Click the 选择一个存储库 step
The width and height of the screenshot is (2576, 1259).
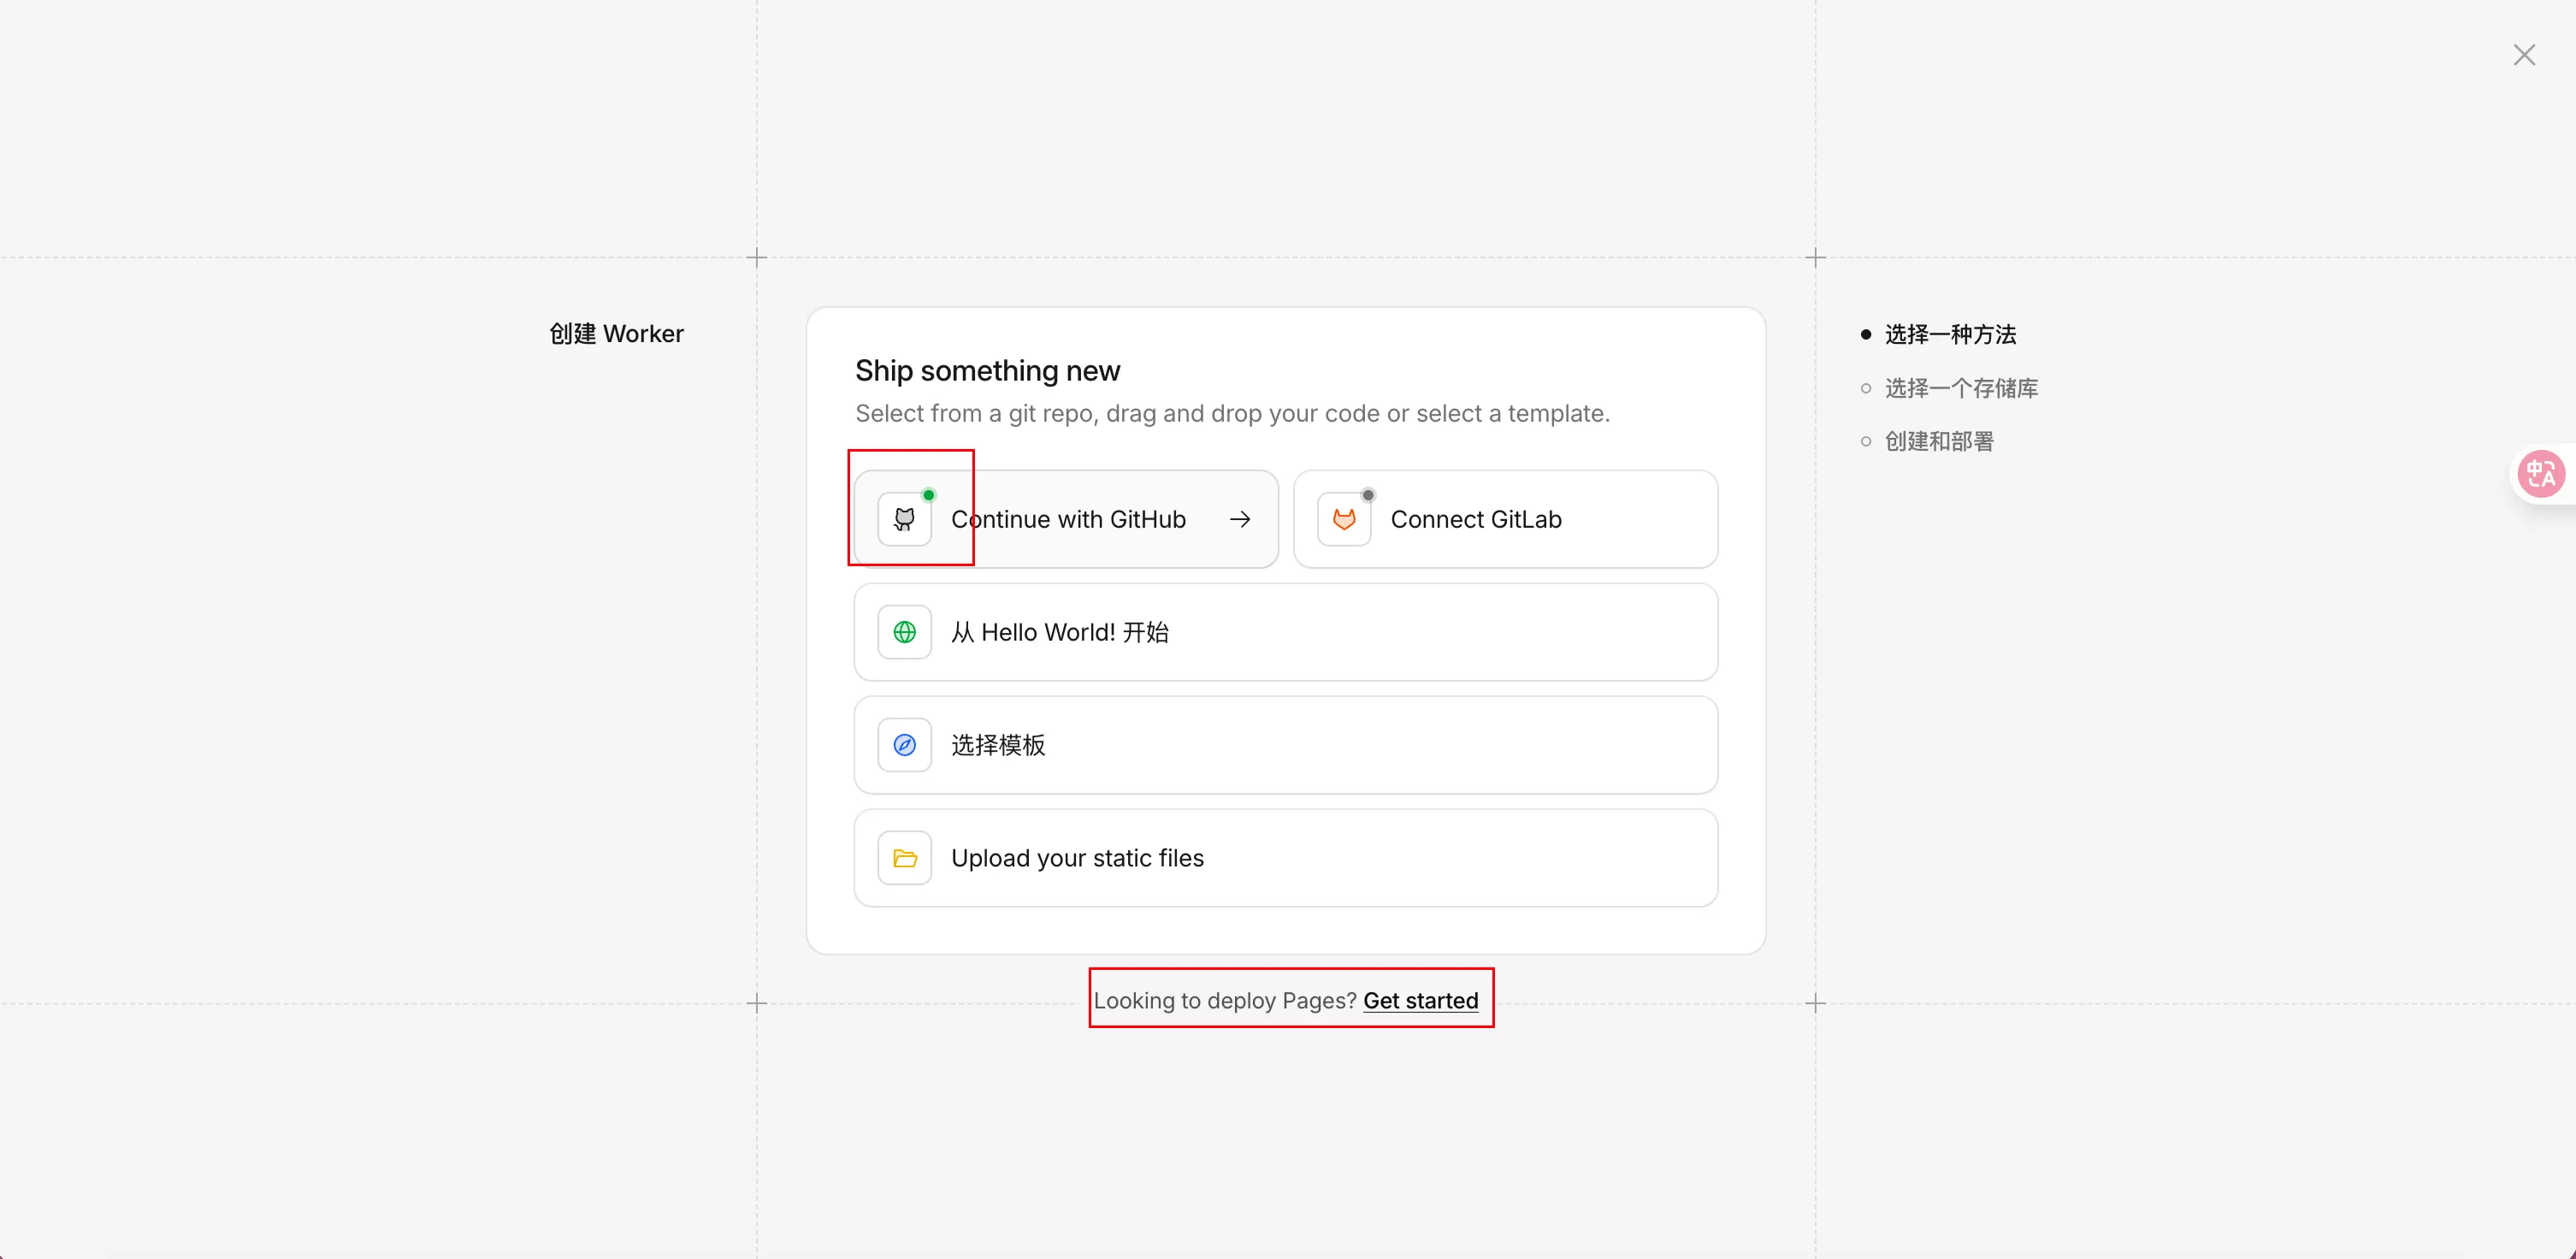tap(1960, 388)
